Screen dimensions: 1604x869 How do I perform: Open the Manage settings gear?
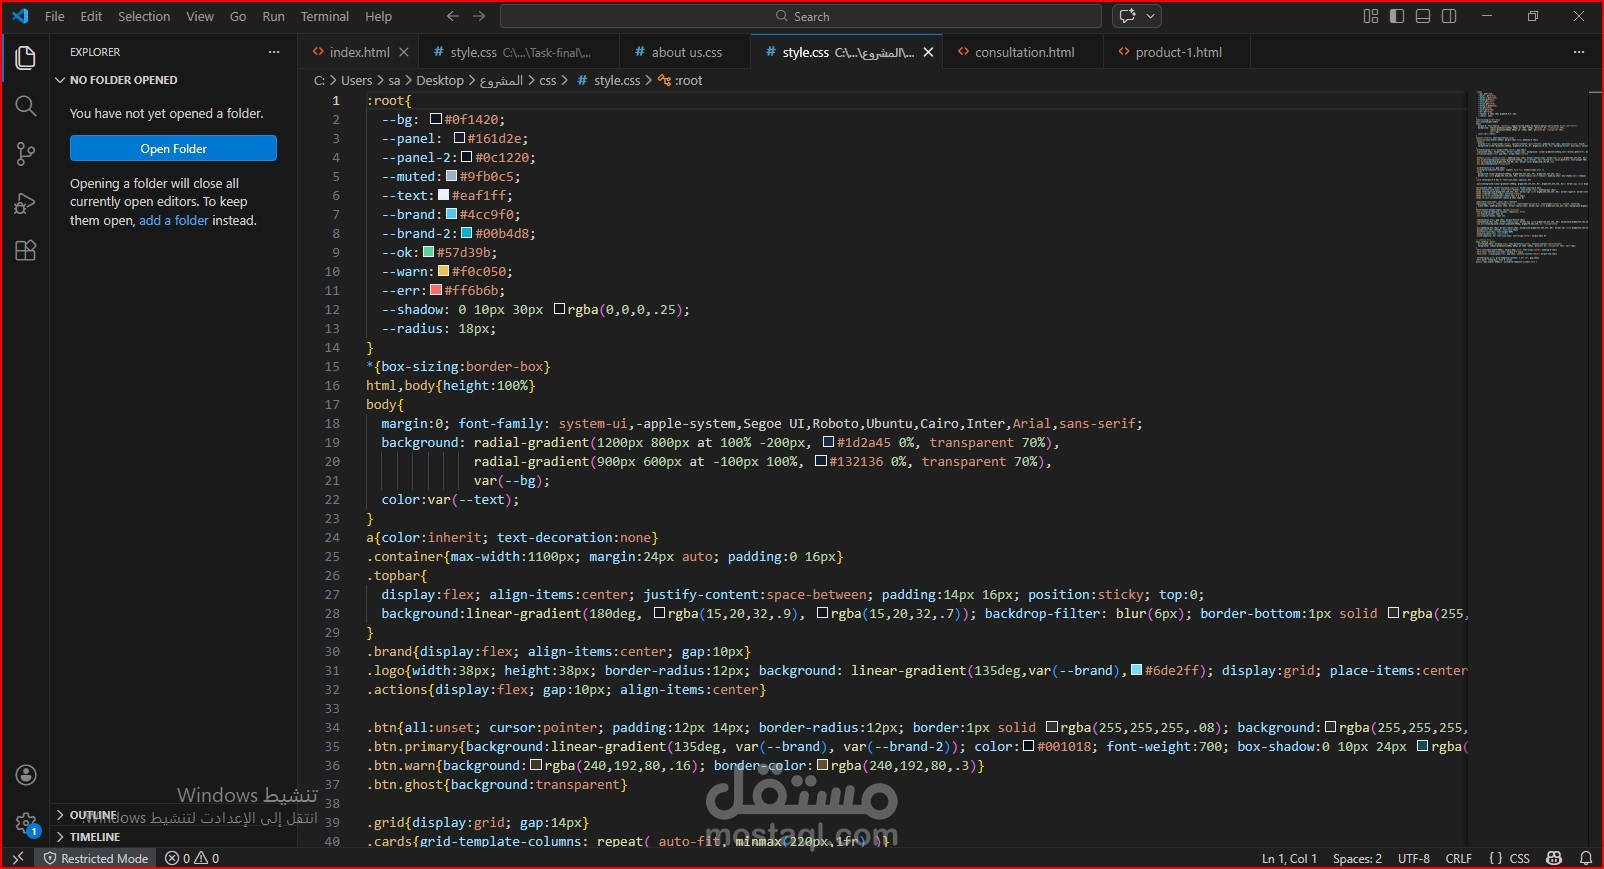coord(26,823)
